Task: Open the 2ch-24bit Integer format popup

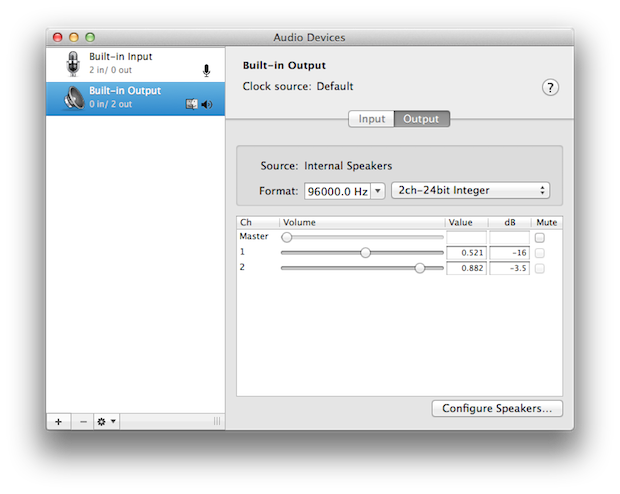Action: coord(470,191)
